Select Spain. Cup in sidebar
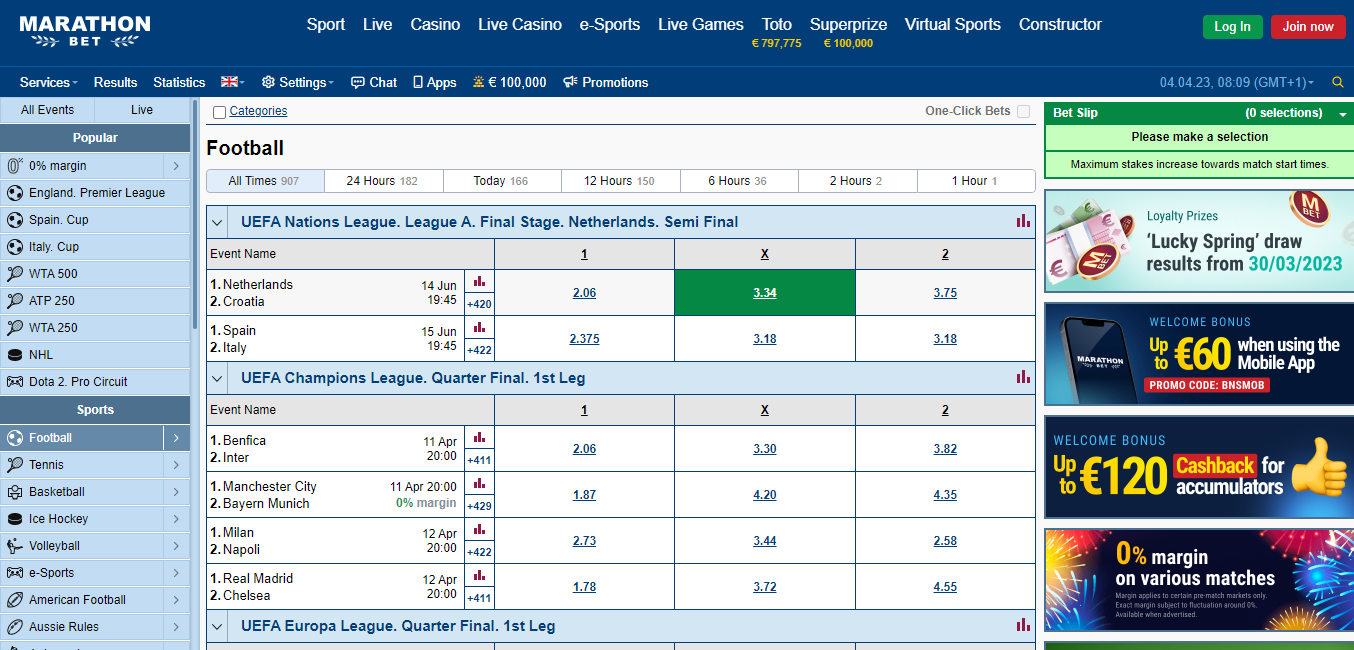The width and height of the screenshot is (1354, 650). [x=95, y=220]
